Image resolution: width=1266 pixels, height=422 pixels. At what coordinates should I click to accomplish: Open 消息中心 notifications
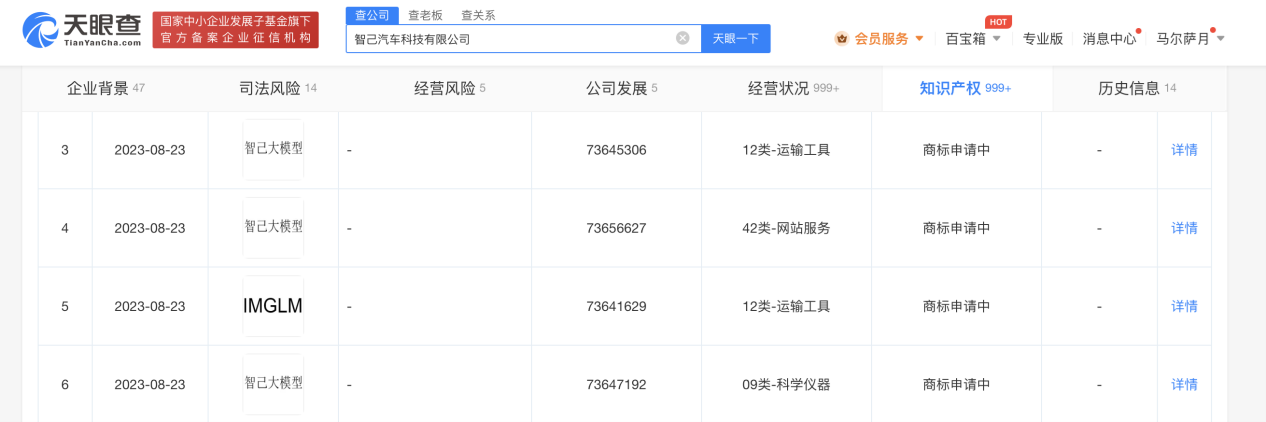coord(1109,38)
